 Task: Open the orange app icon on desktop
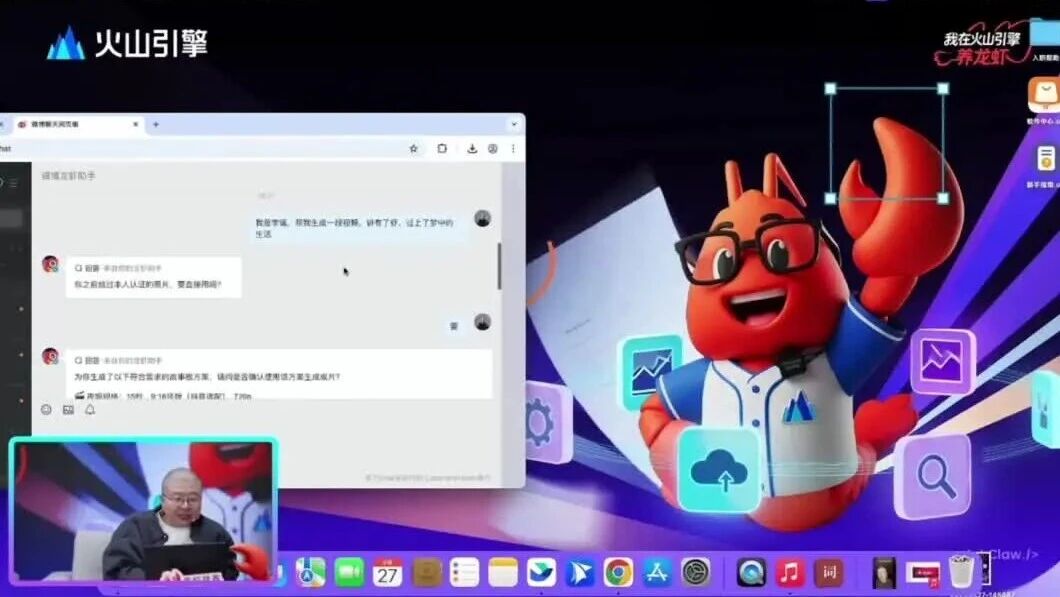point(1045,95)
